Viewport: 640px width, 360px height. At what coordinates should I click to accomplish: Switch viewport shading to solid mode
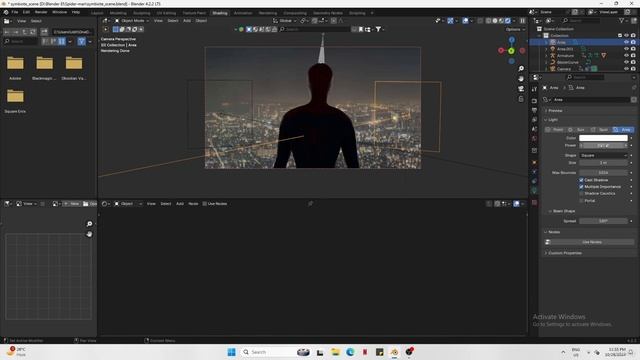[495, 20]
